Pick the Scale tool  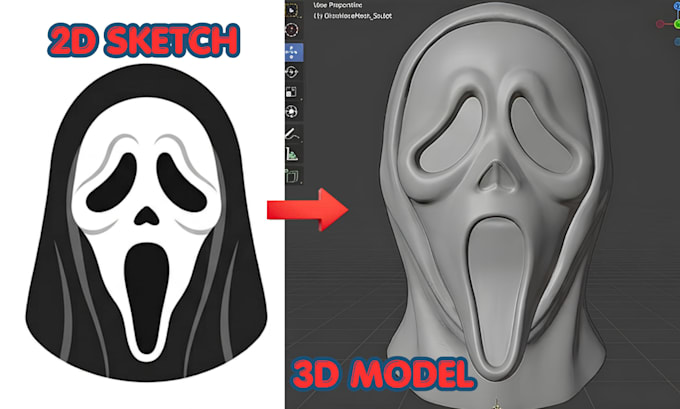pos(292,92)
